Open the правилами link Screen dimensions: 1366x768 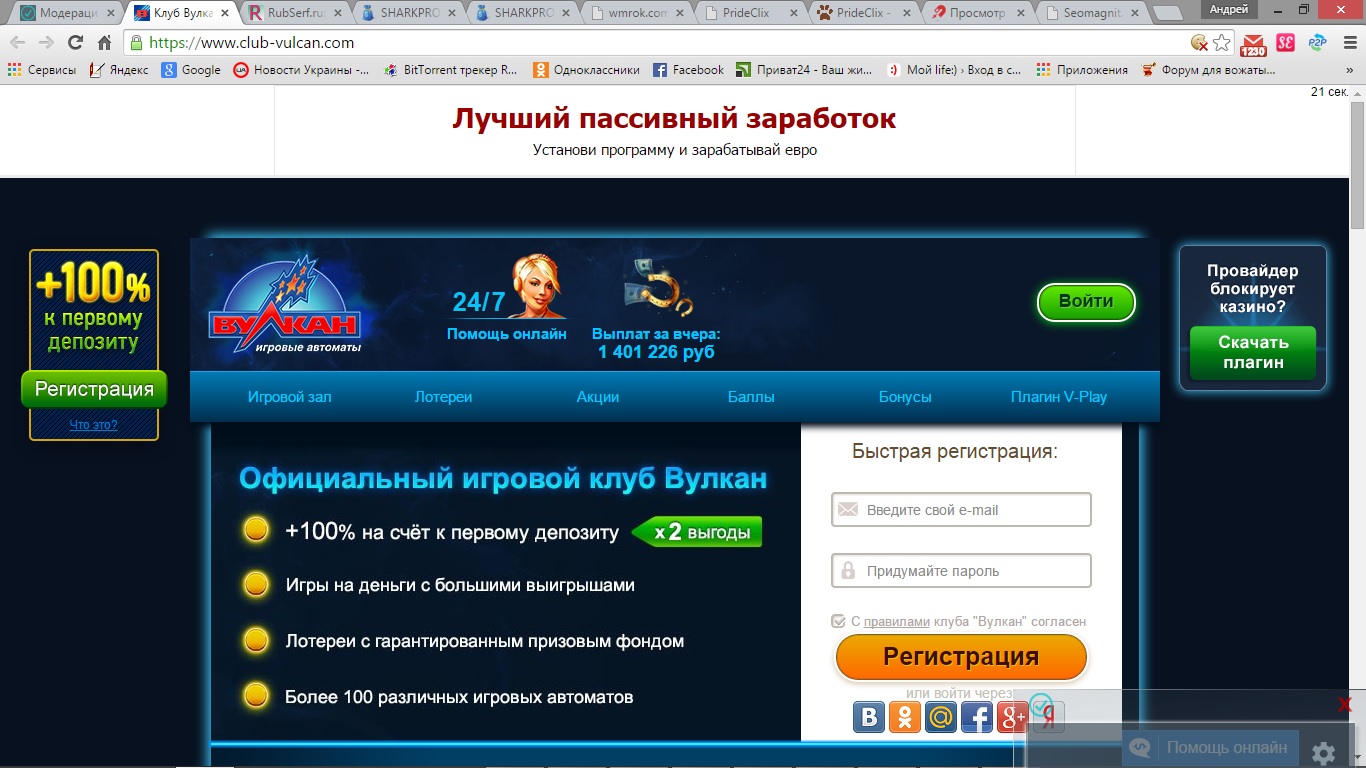tap(897, 621)
